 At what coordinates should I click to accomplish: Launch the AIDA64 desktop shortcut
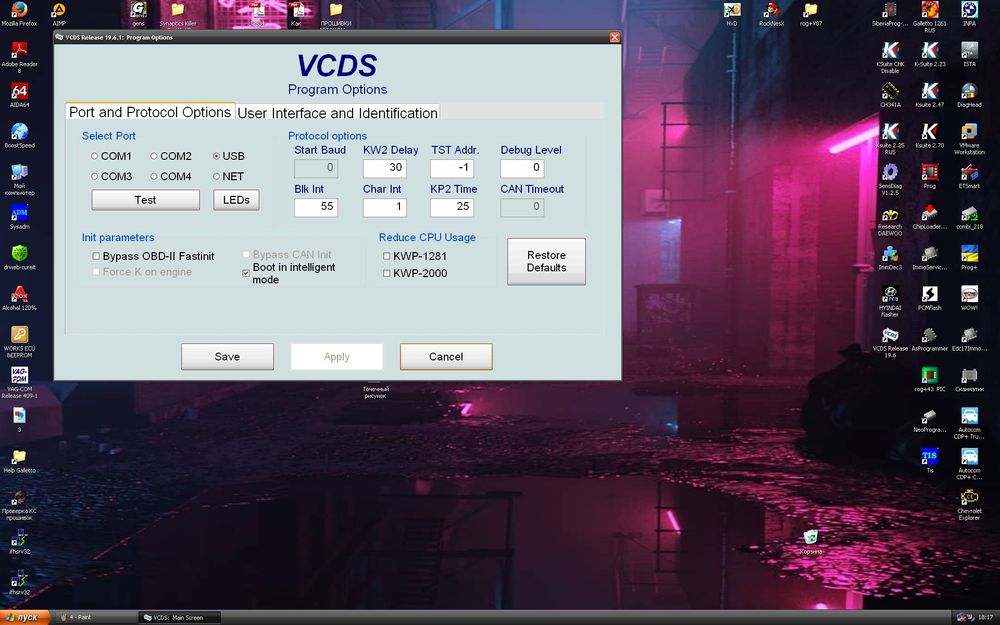click(19, 96)
